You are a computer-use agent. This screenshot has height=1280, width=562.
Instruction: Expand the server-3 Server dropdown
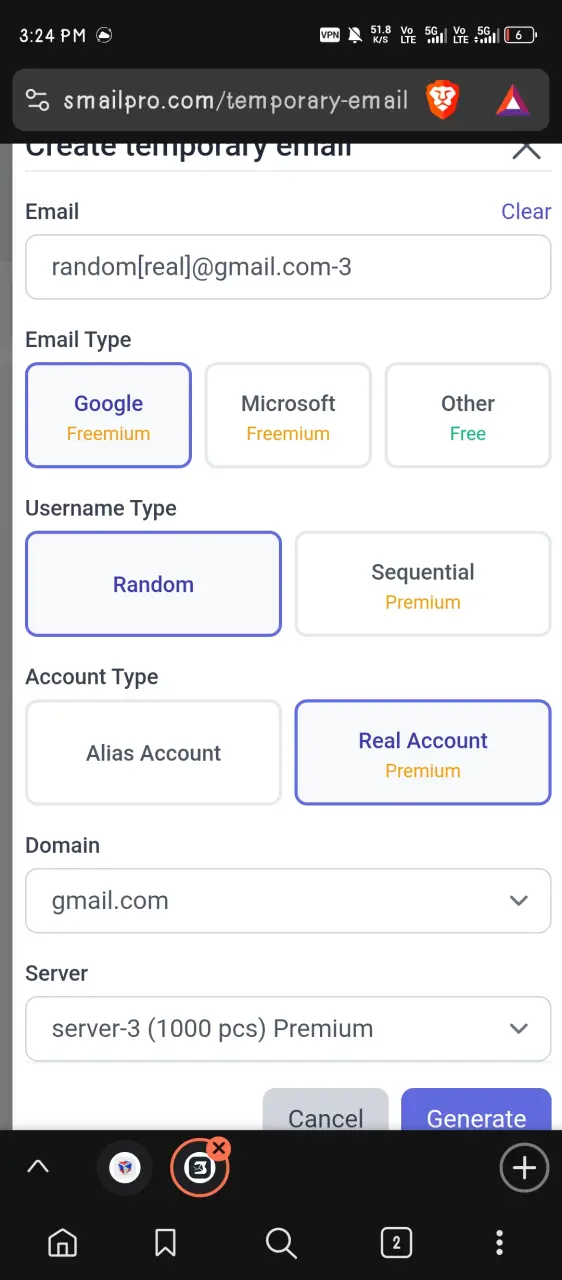(x=288, y=1029)
